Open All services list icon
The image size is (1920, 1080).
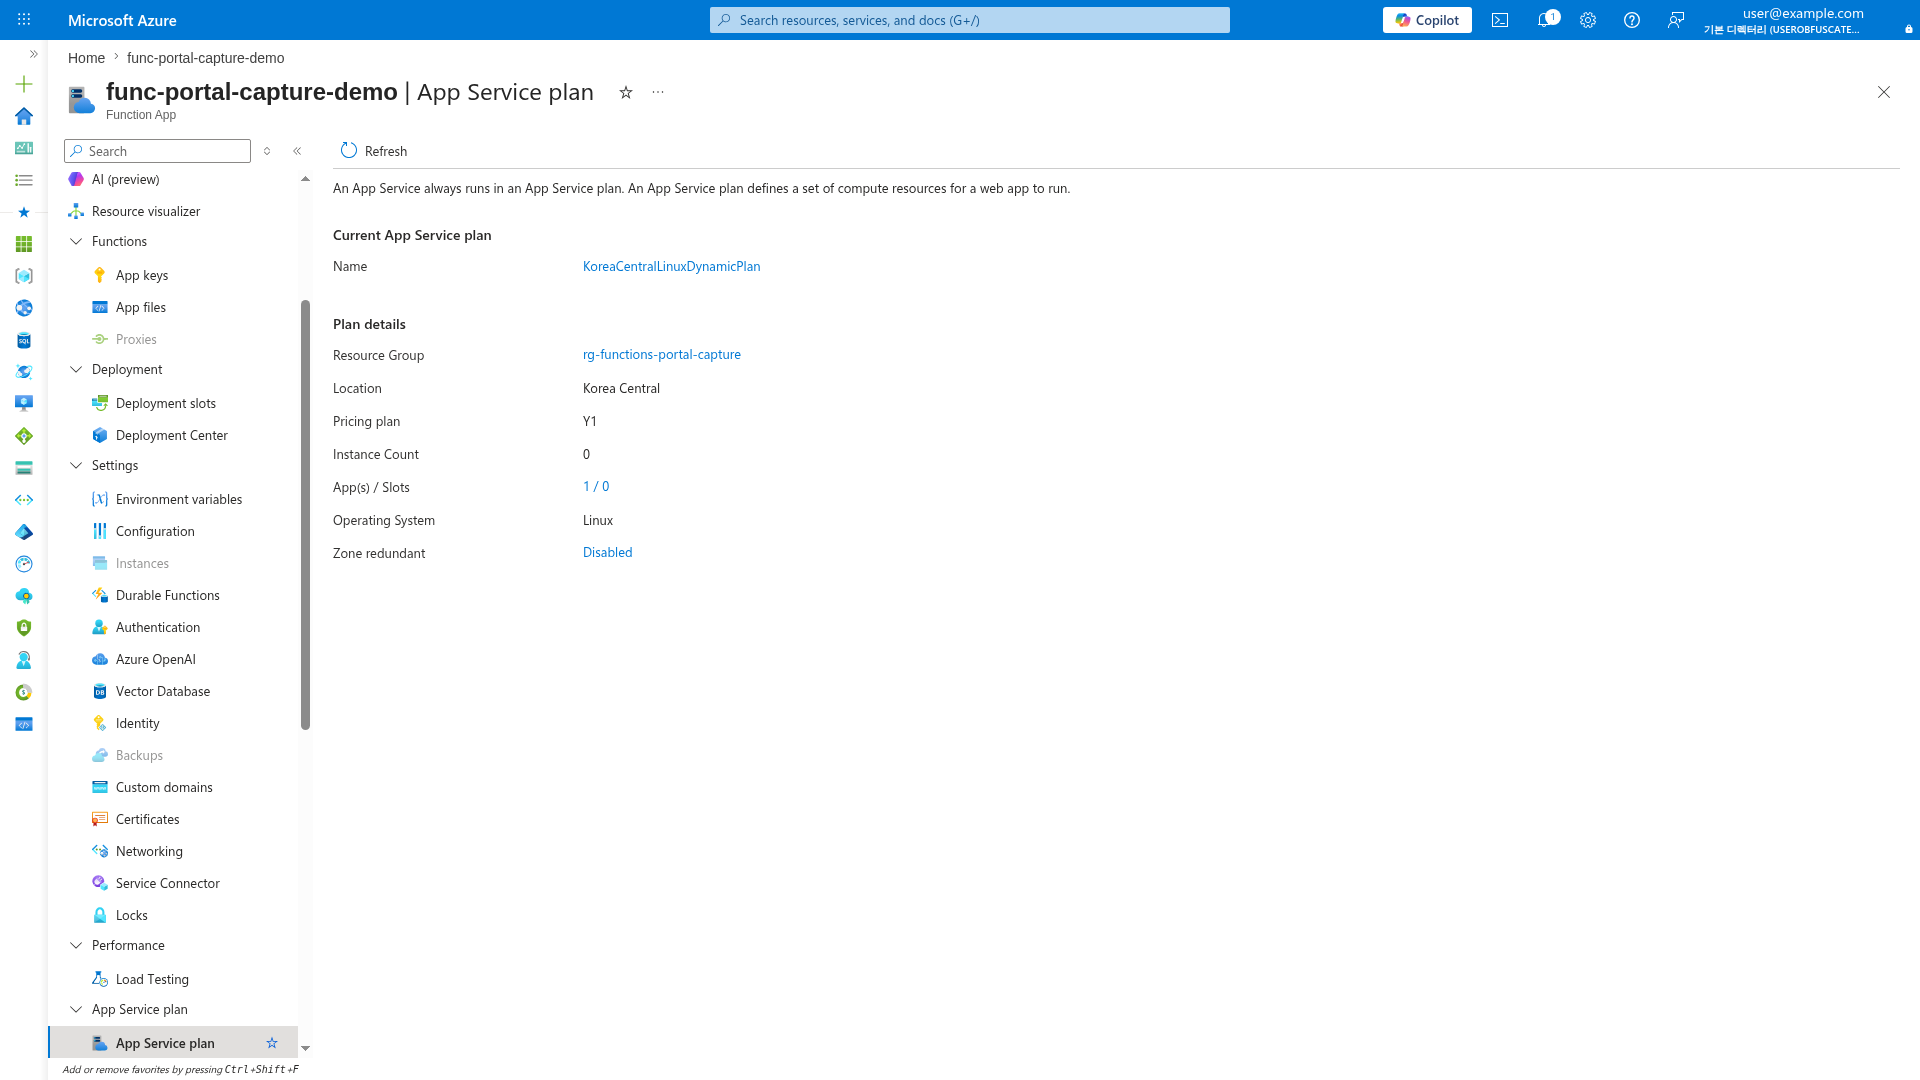(x=24, y=180)
